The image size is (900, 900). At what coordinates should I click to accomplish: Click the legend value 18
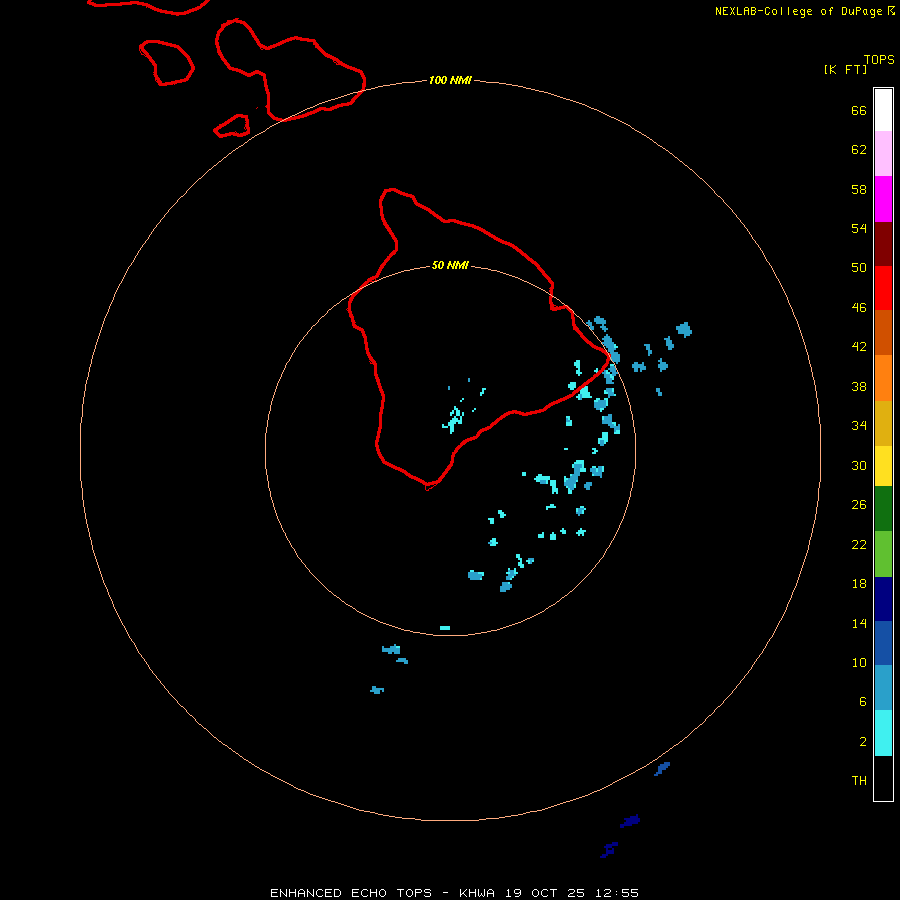(x=859, y=584)
